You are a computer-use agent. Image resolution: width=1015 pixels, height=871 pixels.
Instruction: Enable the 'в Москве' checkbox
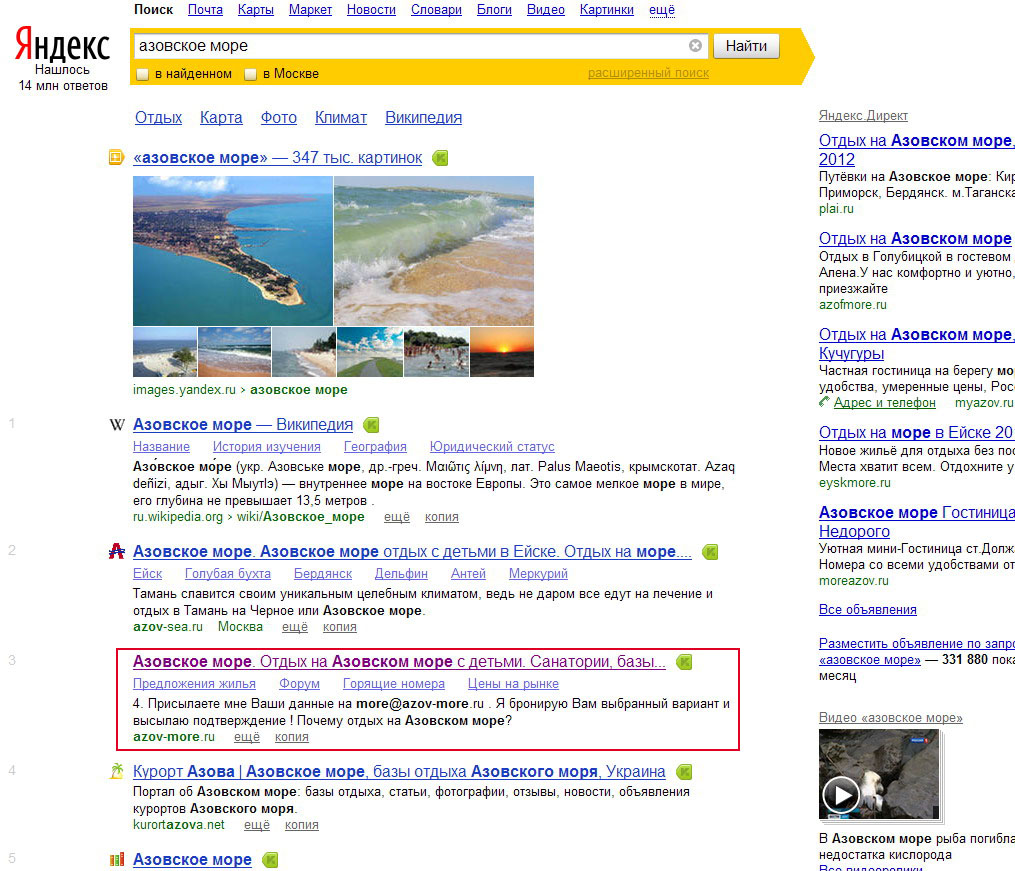(251, 74)
